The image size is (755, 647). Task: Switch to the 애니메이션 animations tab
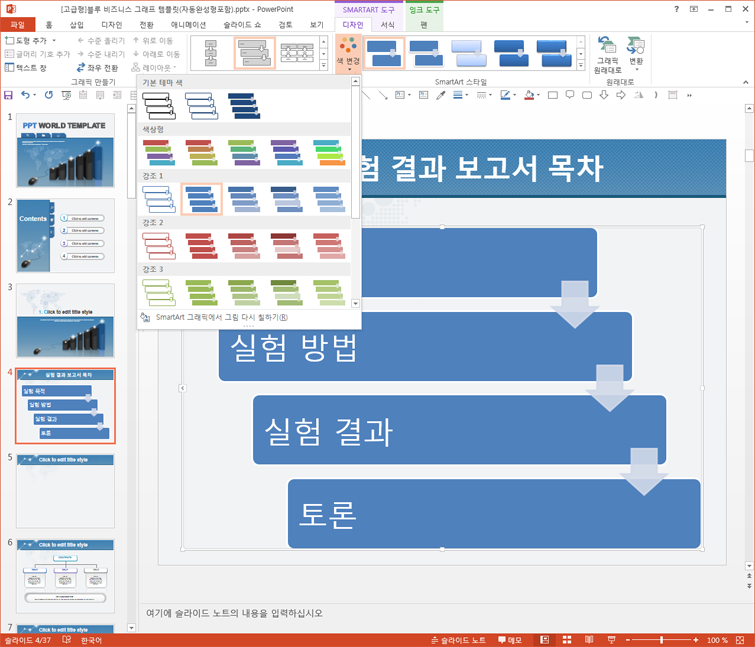(188, 25)
